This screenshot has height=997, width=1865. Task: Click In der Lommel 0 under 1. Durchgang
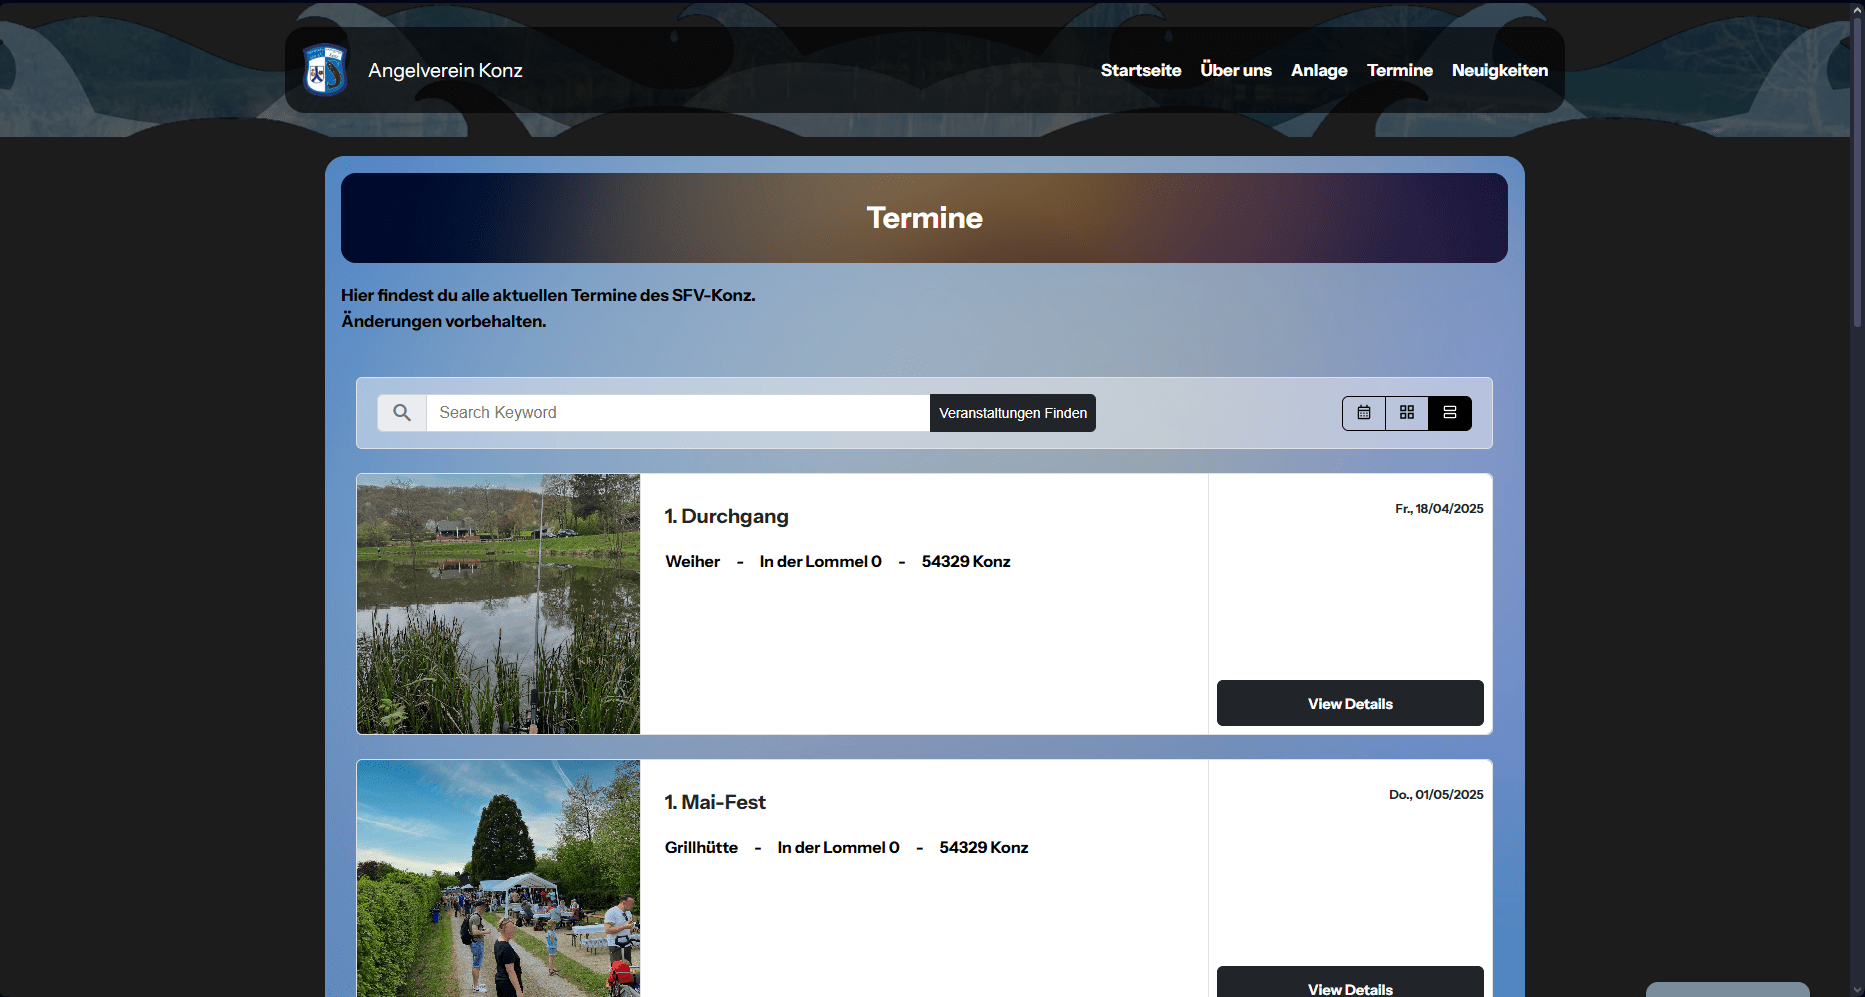point(821,561)
